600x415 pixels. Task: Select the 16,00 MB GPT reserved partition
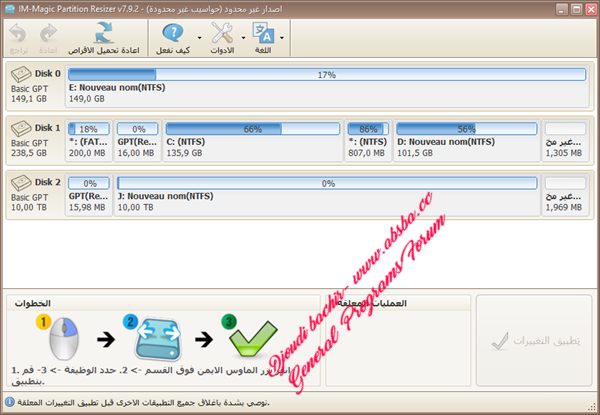(137, 140)
